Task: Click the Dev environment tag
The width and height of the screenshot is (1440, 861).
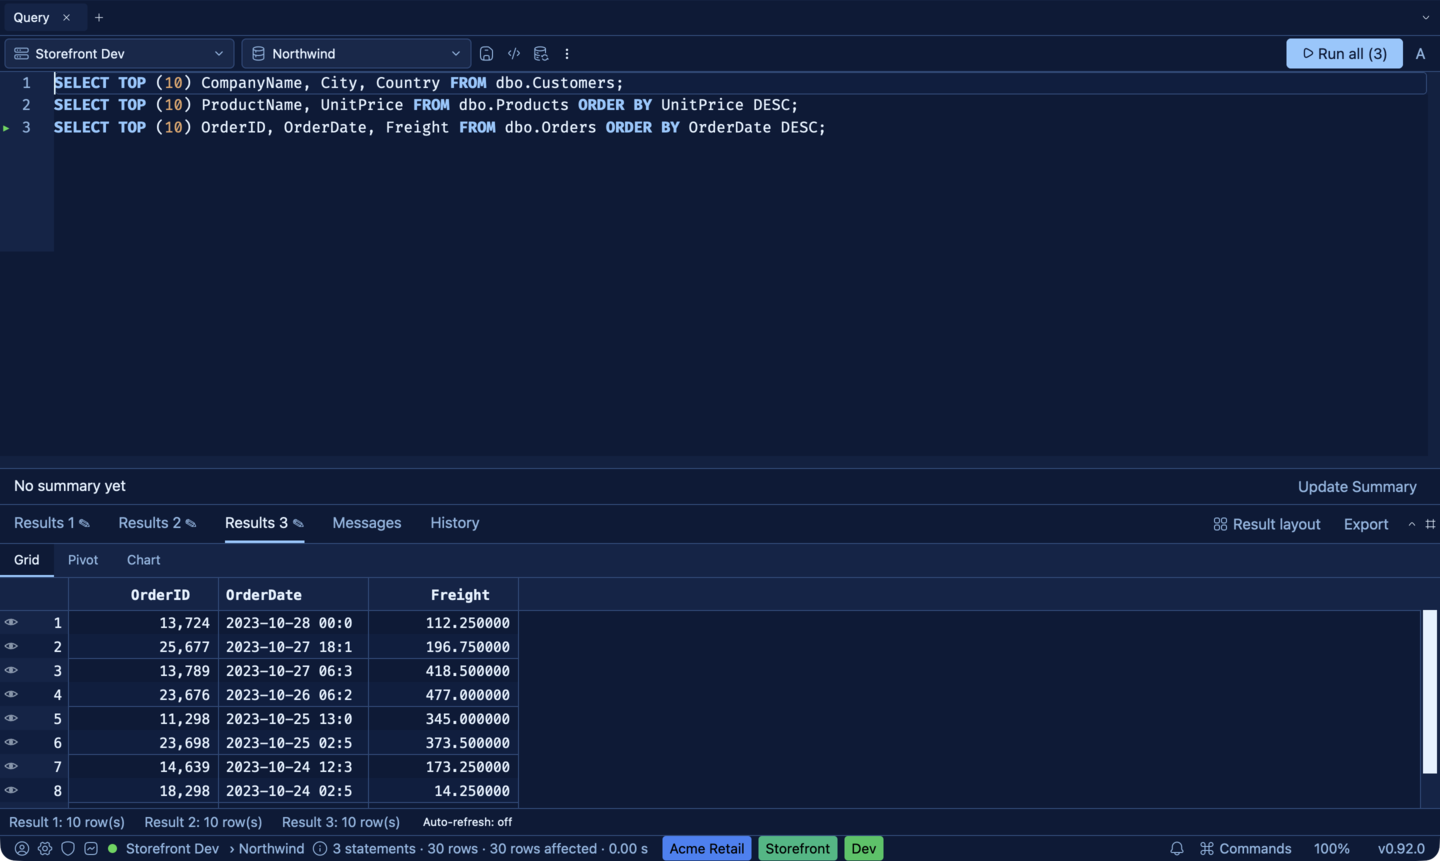Action: (x=864, y=848)
